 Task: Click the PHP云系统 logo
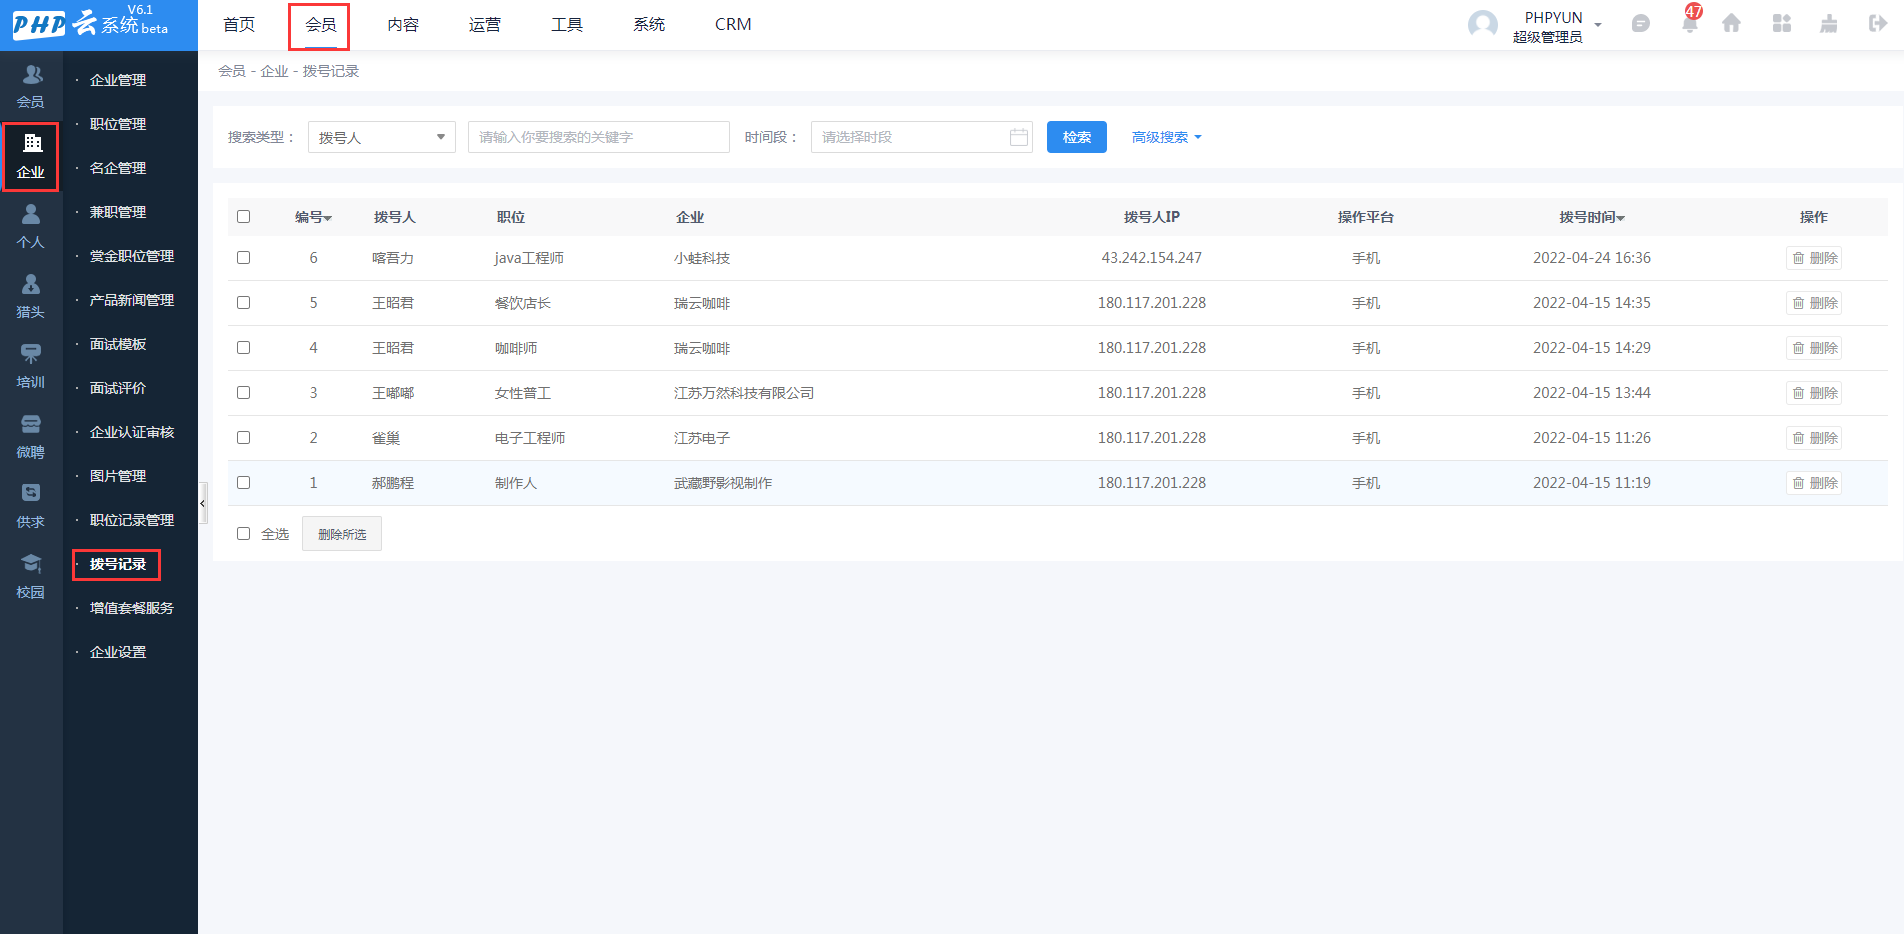point(91,23)
